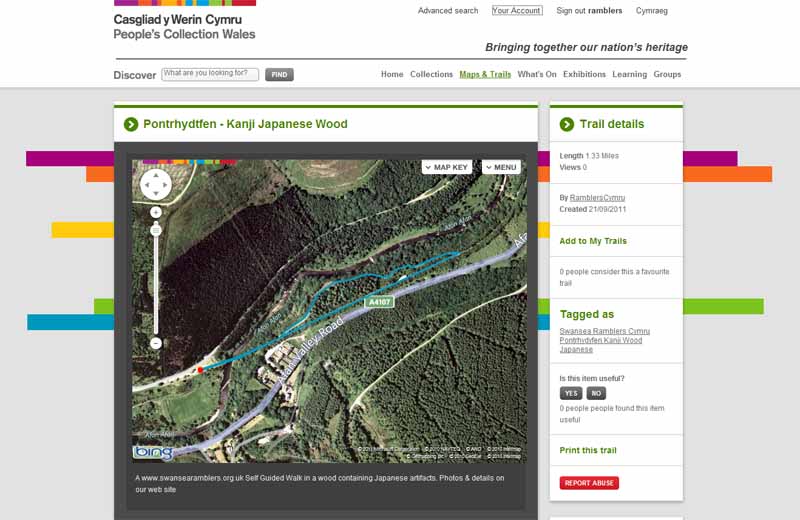Zoom out with the map minus button
The height and width of the screenshot is (520, 800).
(156, 343)
